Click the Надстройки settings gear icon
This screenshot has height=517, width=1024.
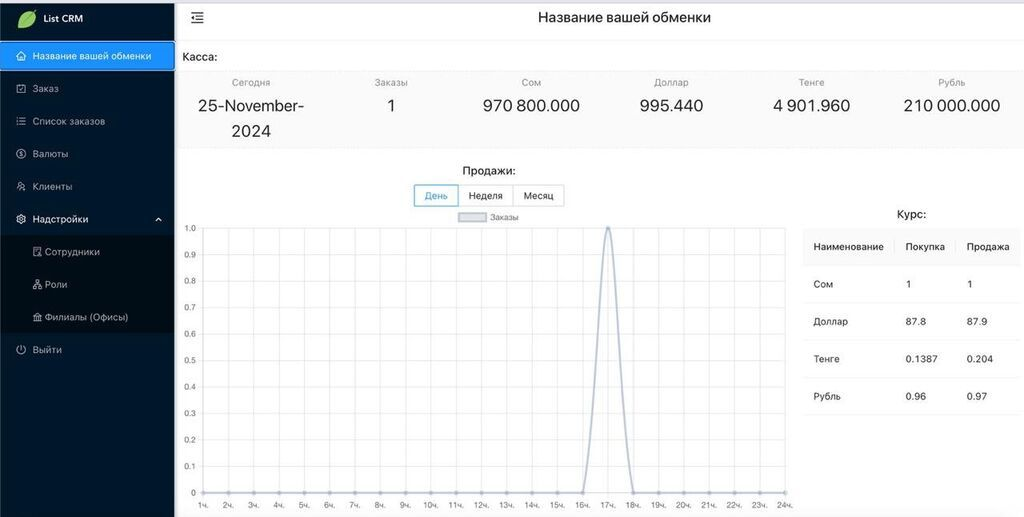(x=21, y=219)
